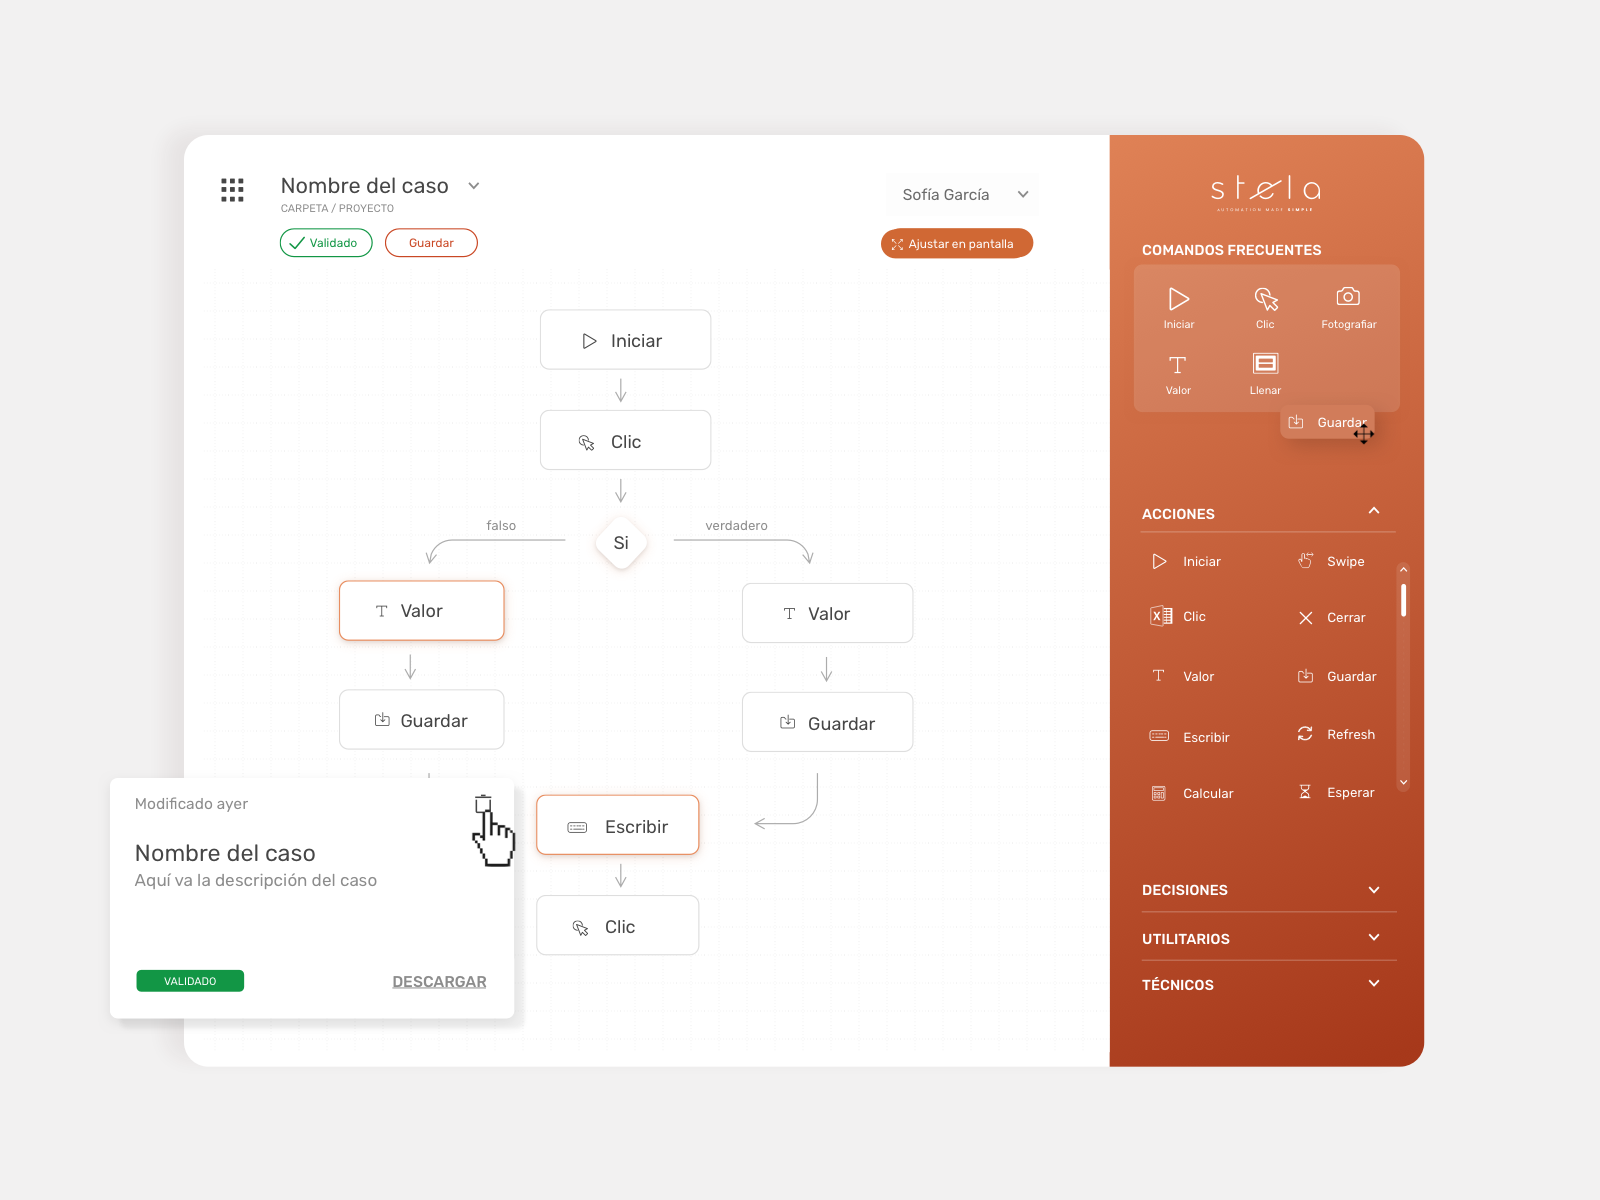This screenshot has width=1600, height=1200.
Task: Select the bottom Clic node below Escribir
Action: (618, 926)
